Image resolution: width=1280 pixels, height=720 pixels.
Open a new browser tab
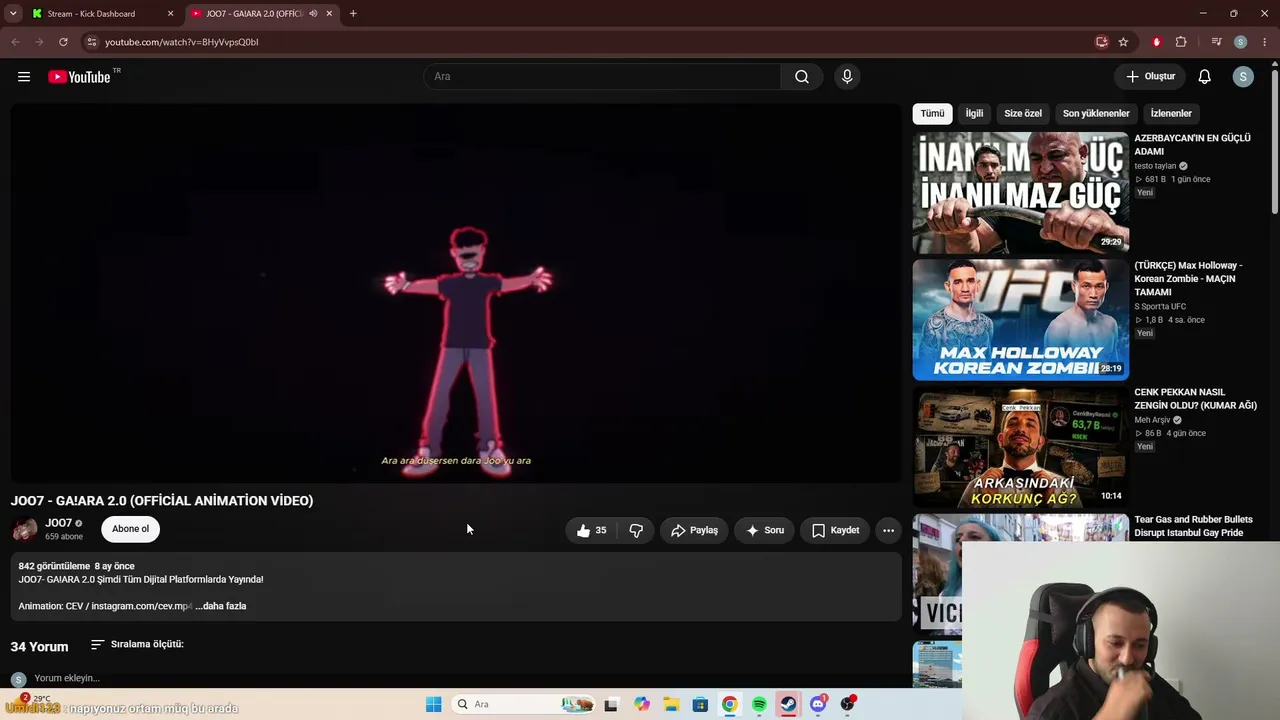353,14
